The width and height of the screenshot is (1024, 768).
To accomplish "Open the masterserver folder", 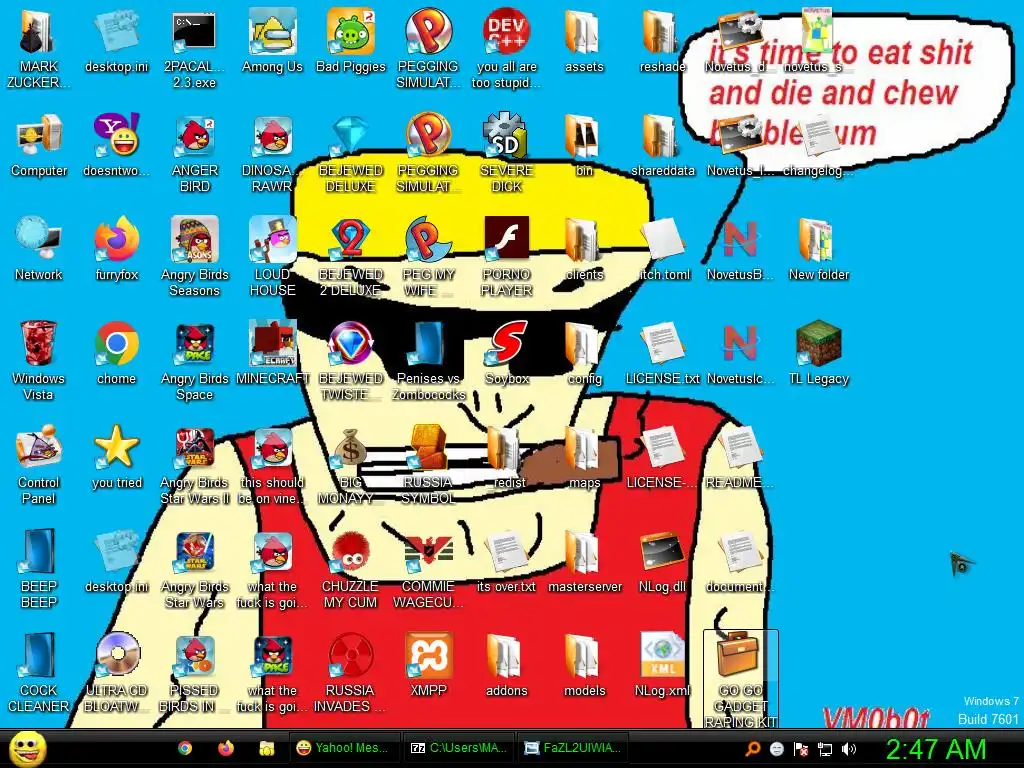I will [x=584, y=560].
